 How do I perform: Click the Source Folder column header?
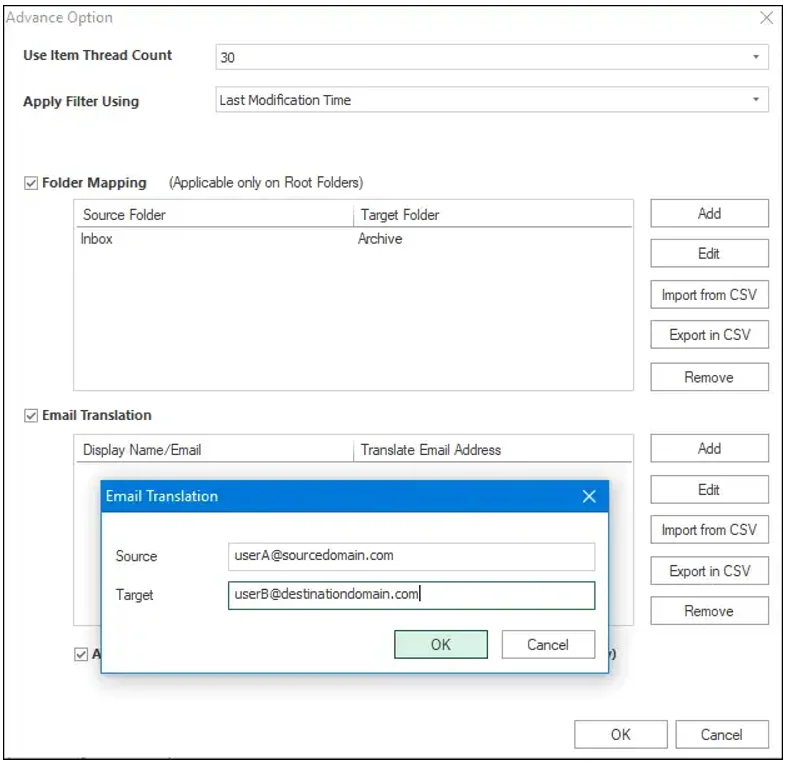pyautogui.click(x=214, y=215)
